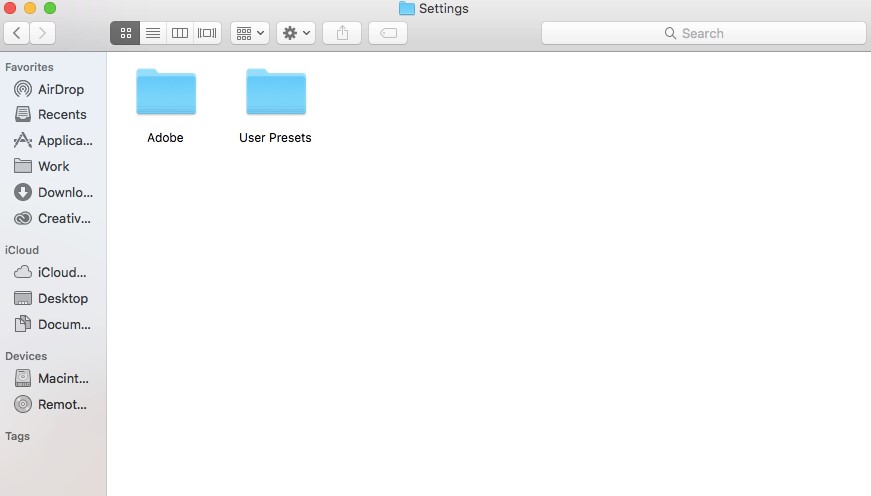Open Macintosh HD in the sidebar
The height and width of the screenshot is (496, 871).
(x=53, y=378)
